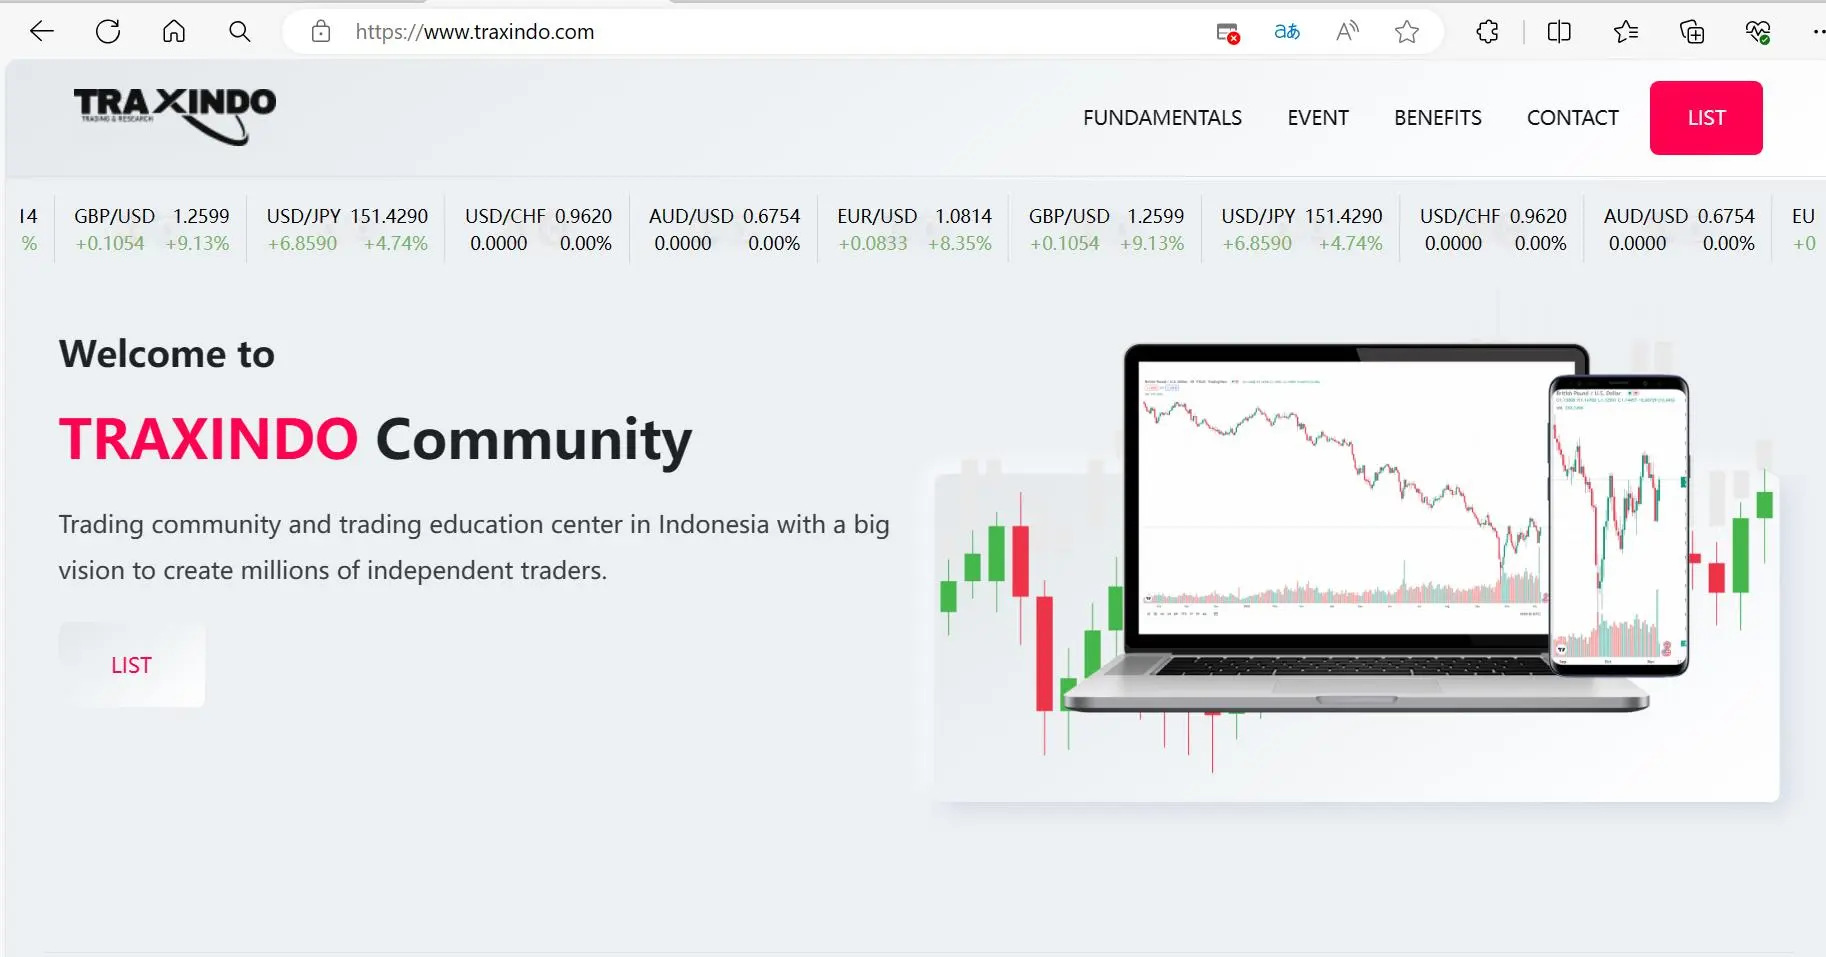
Task: Open the BENEFITS menu item
Action: pos(1438,118)
